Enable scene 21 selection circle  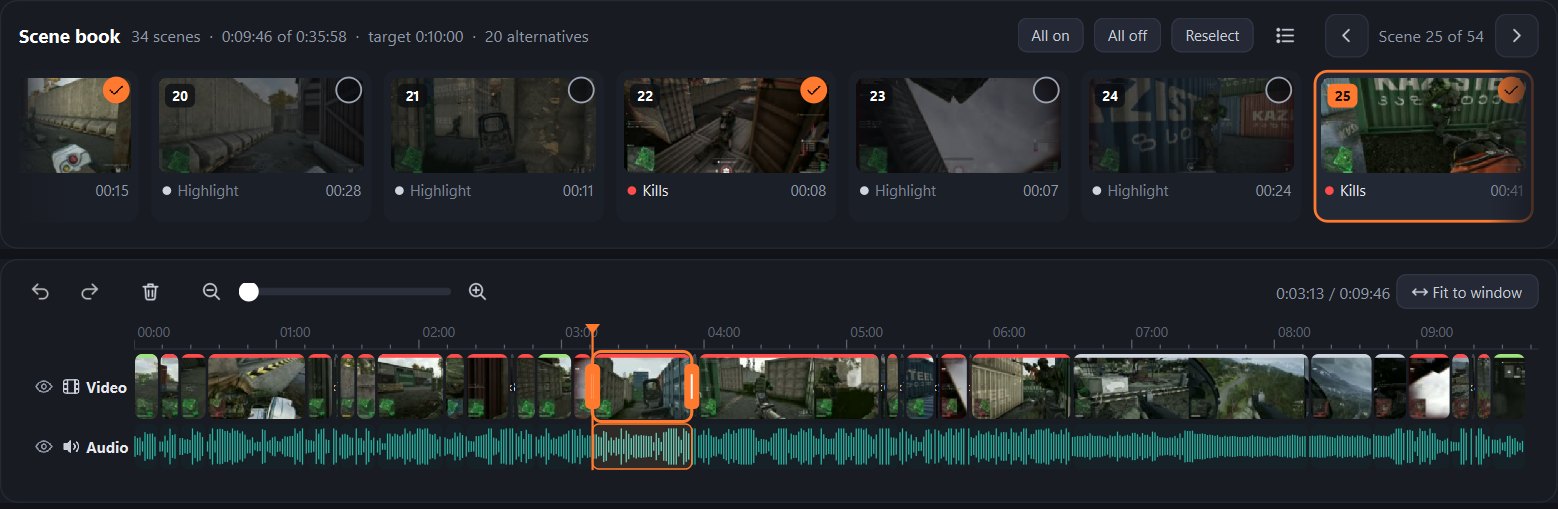point(581,90)
